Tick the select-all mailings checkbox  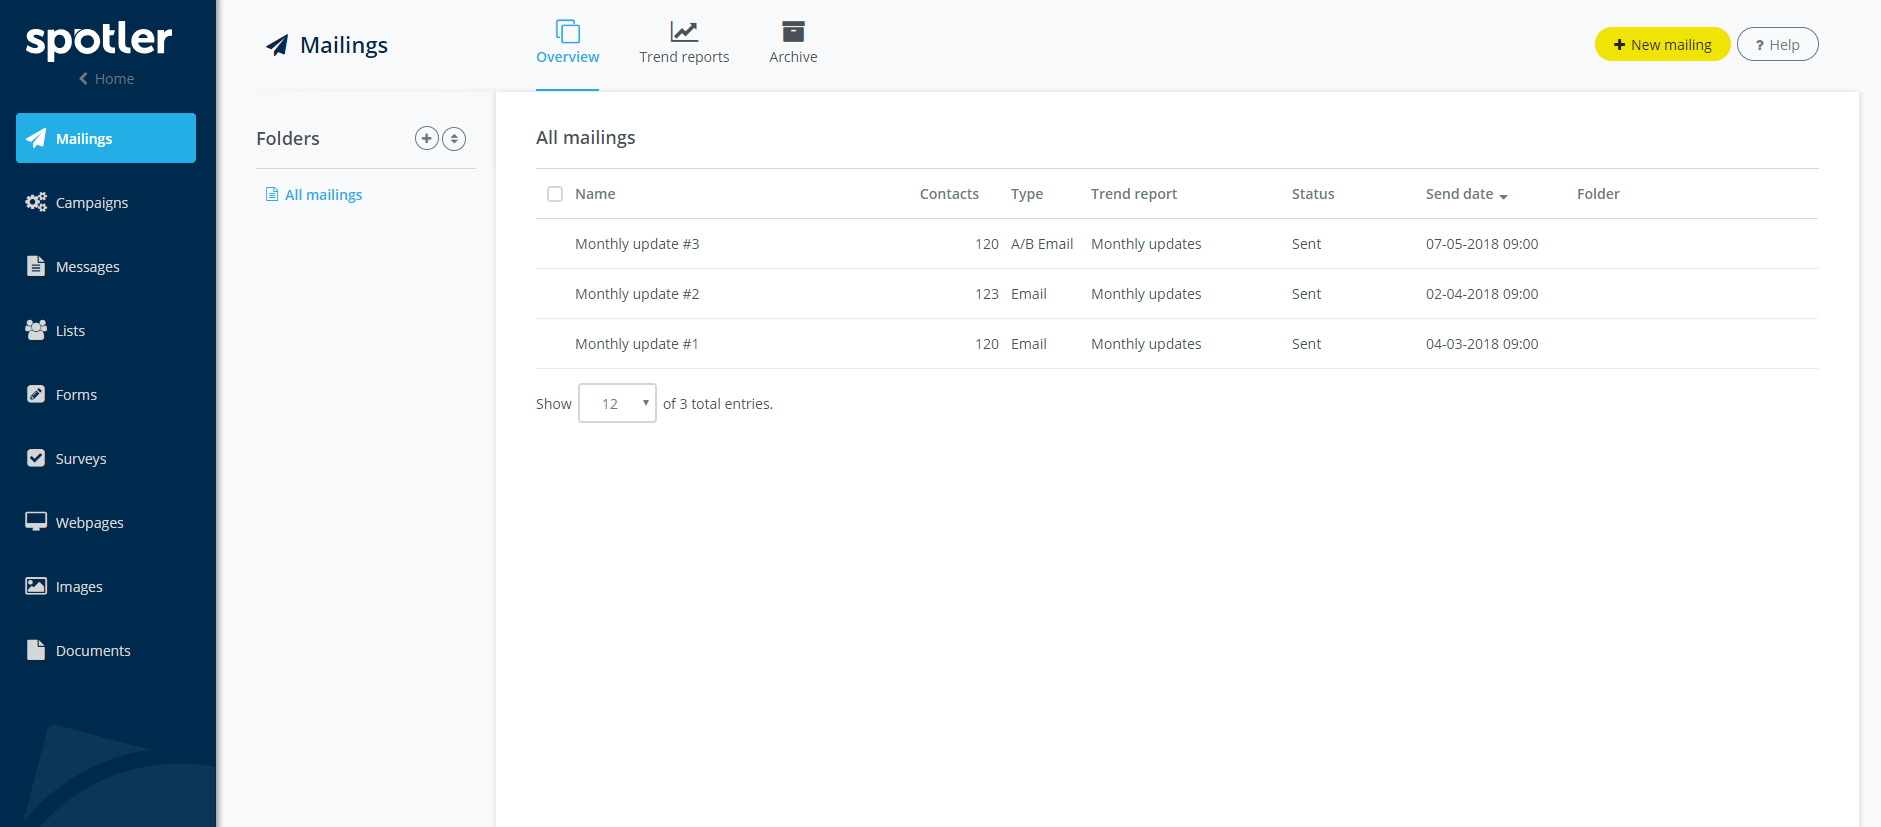555,194
